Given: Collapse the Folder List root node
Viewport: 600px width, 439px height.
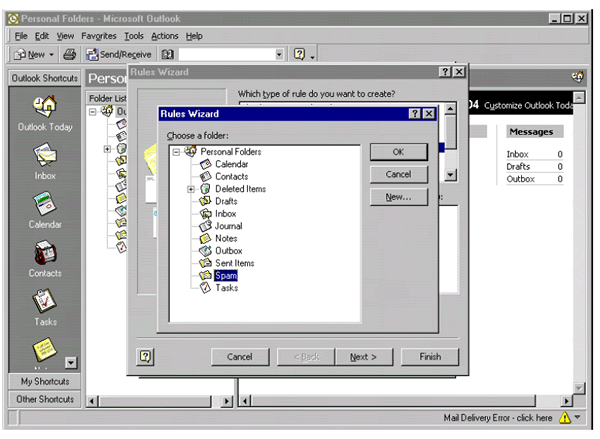Looking at the screenshot, I should (x=93, y=112).
